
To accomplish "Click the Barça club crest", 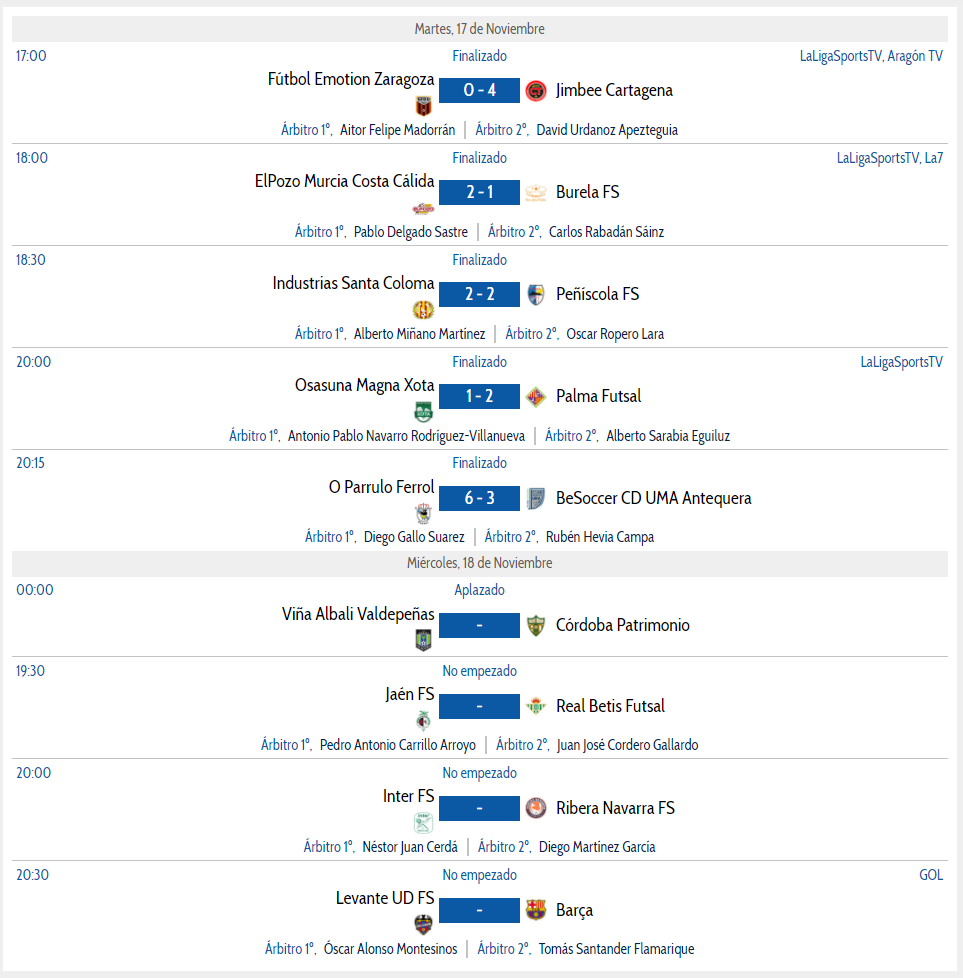I will coord(536,910).
